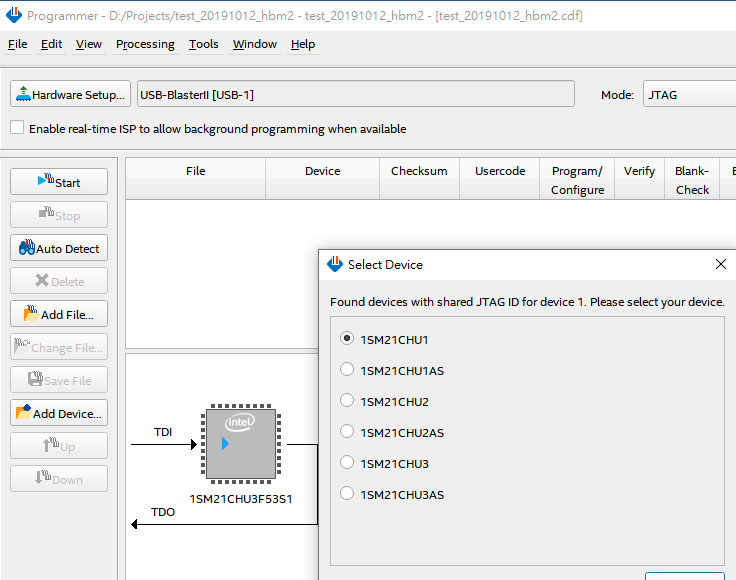This screenshot has width=736, height=580.
Task: Click the Mode: label
Action: coord(617,95)
